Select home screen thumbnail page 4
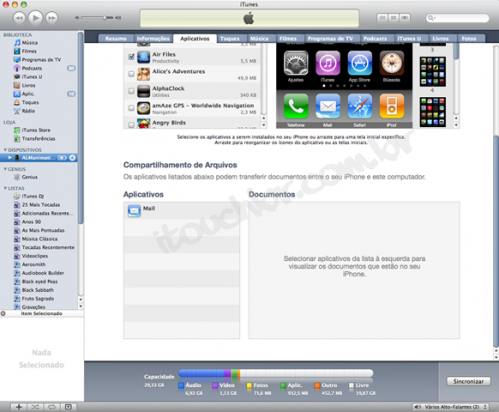The height and width of the screenshot is (412, 499). pos(432,72)
